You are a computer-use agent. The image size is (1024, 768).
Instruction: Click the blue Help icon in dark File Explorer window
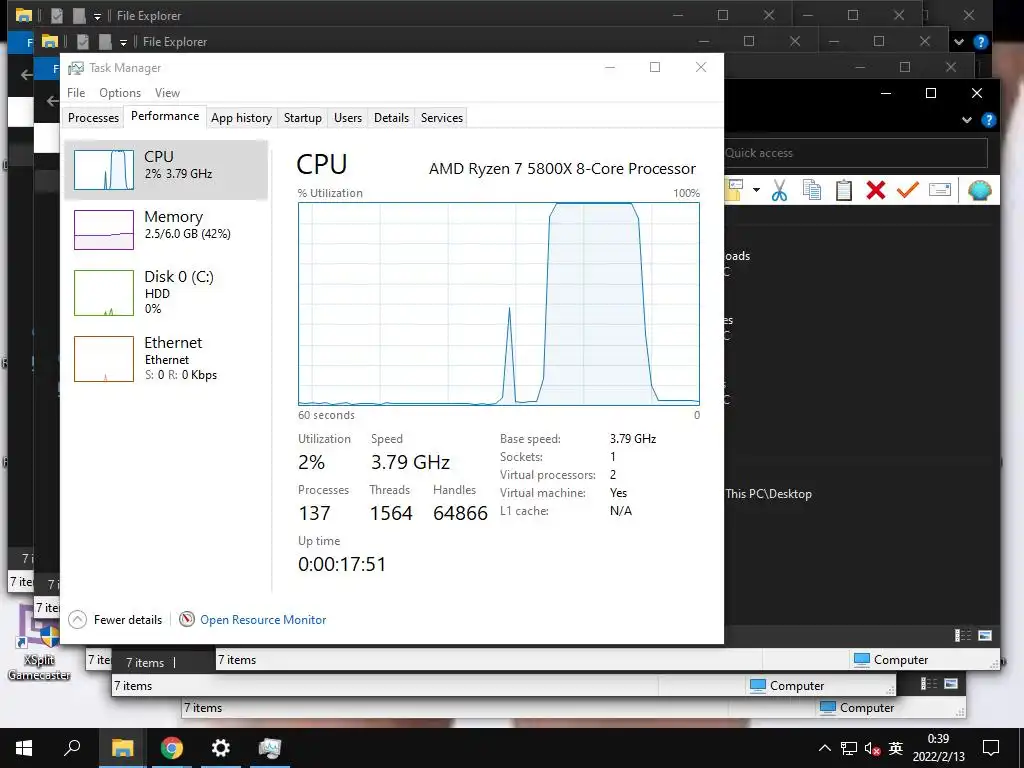pyautogui.click(x=989, y=120)
